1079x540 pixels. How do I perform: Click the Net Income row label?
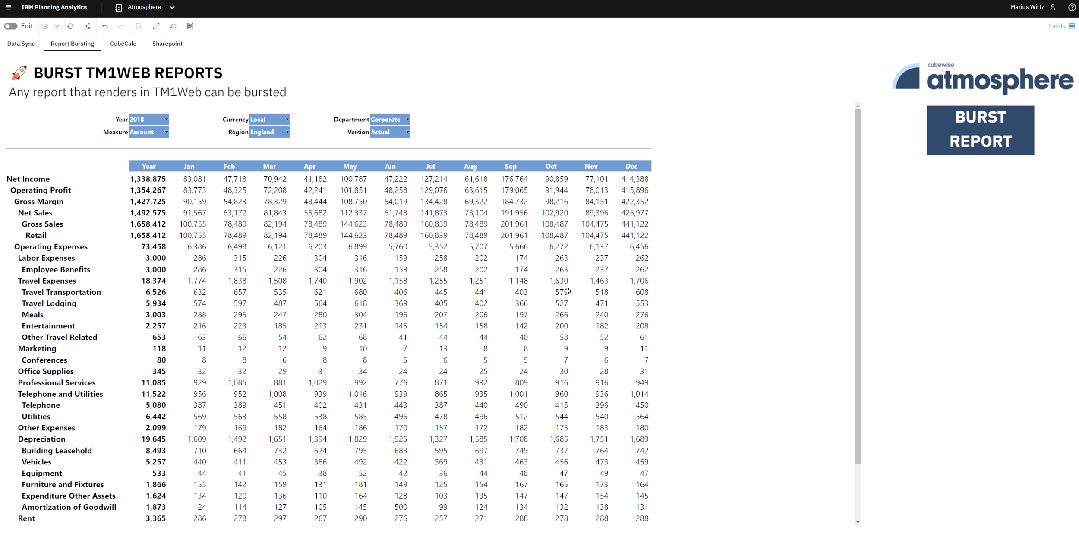(x=28, y=179)
